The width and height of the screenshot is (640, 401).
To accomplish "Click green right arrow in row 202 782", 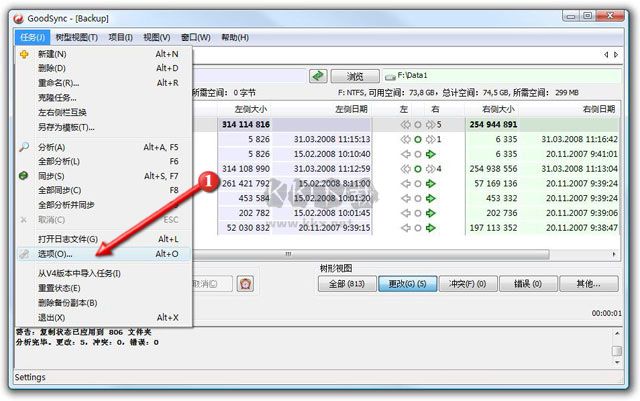I will pos(430,213).
